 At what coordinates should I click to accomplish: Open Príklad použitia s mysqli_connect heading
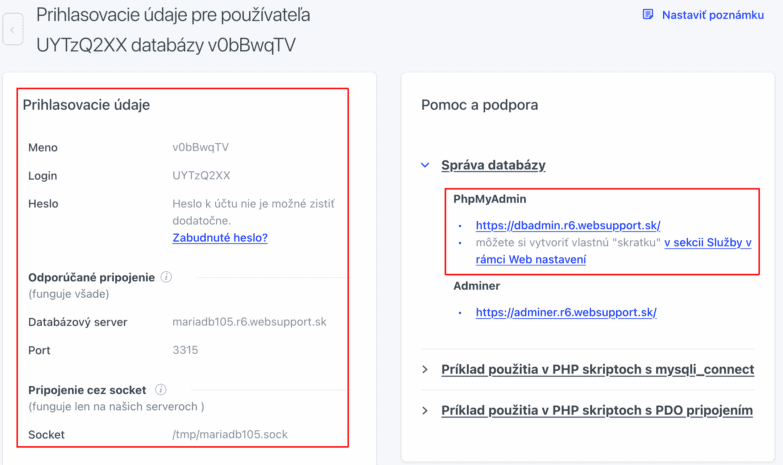pyautogui.click(x=597, y=370)
